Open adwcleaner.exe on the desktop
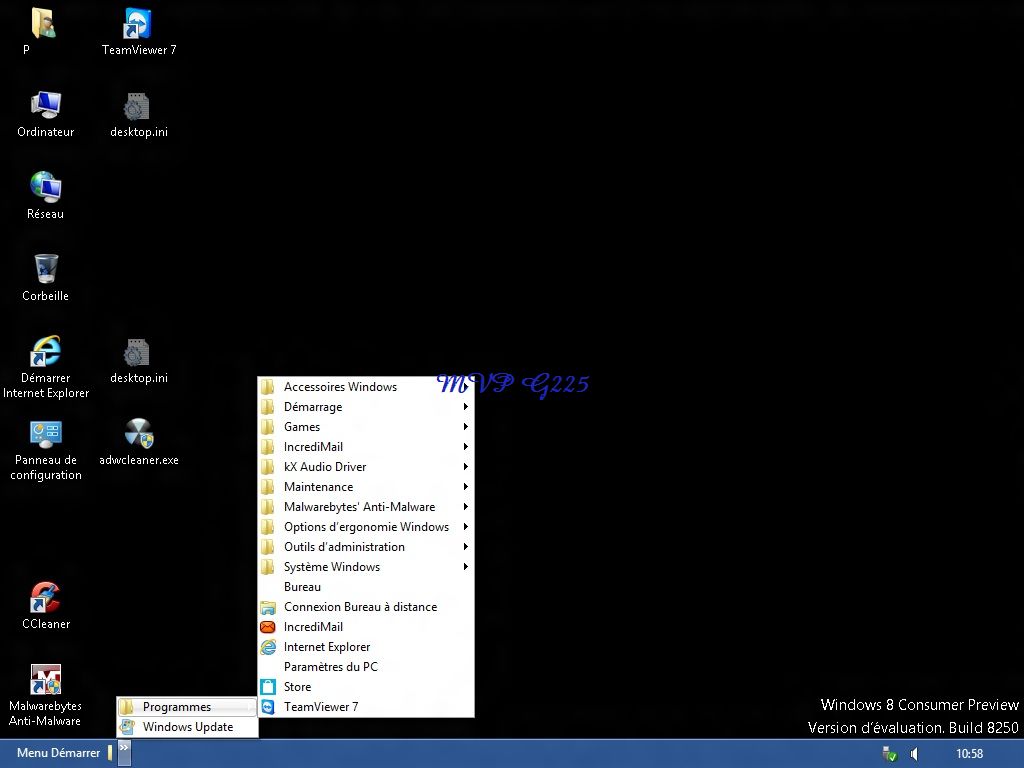The width and height of the screenshot is (1024, 768). tap(138, 435)
